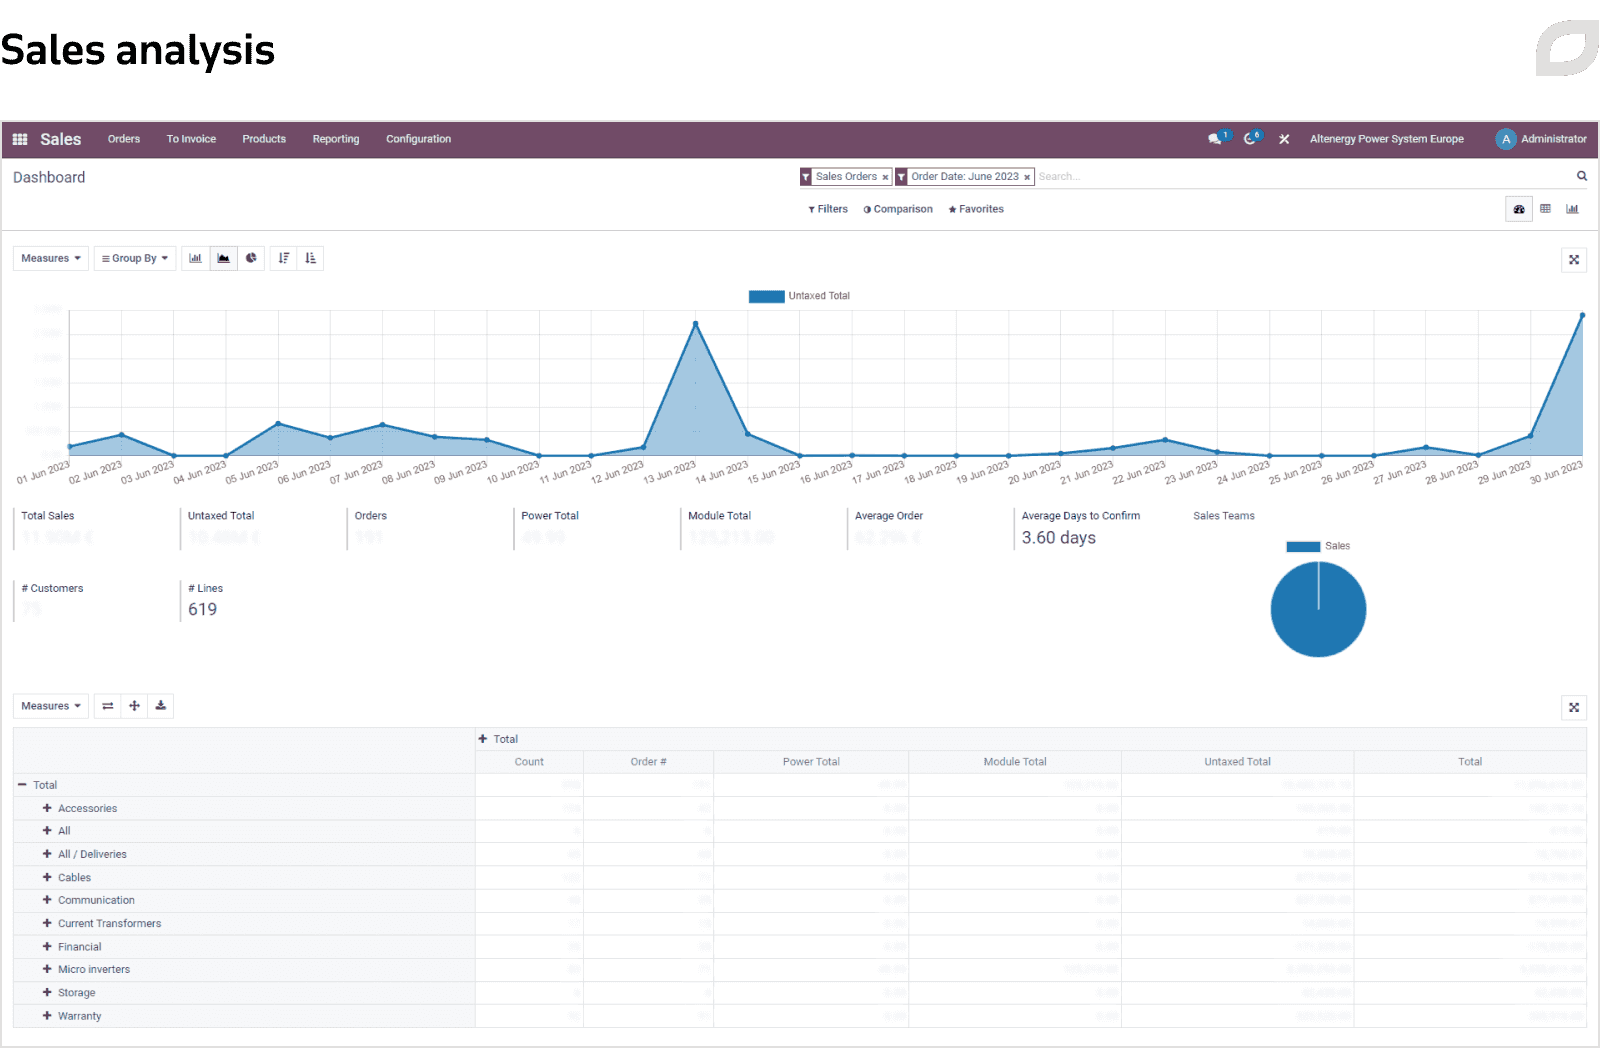This screenshot has height=1048, width=1600.
Task: Open the Favorites dropdown
Action: coord(976,209)
